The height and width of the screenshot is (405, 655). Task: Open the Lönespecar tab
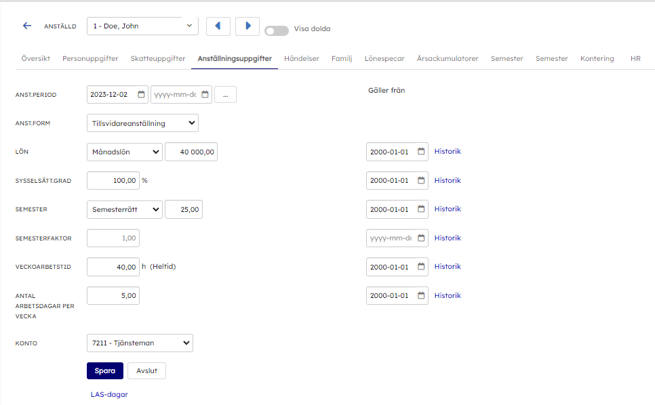pyautogui.click(x=384, y=59)
